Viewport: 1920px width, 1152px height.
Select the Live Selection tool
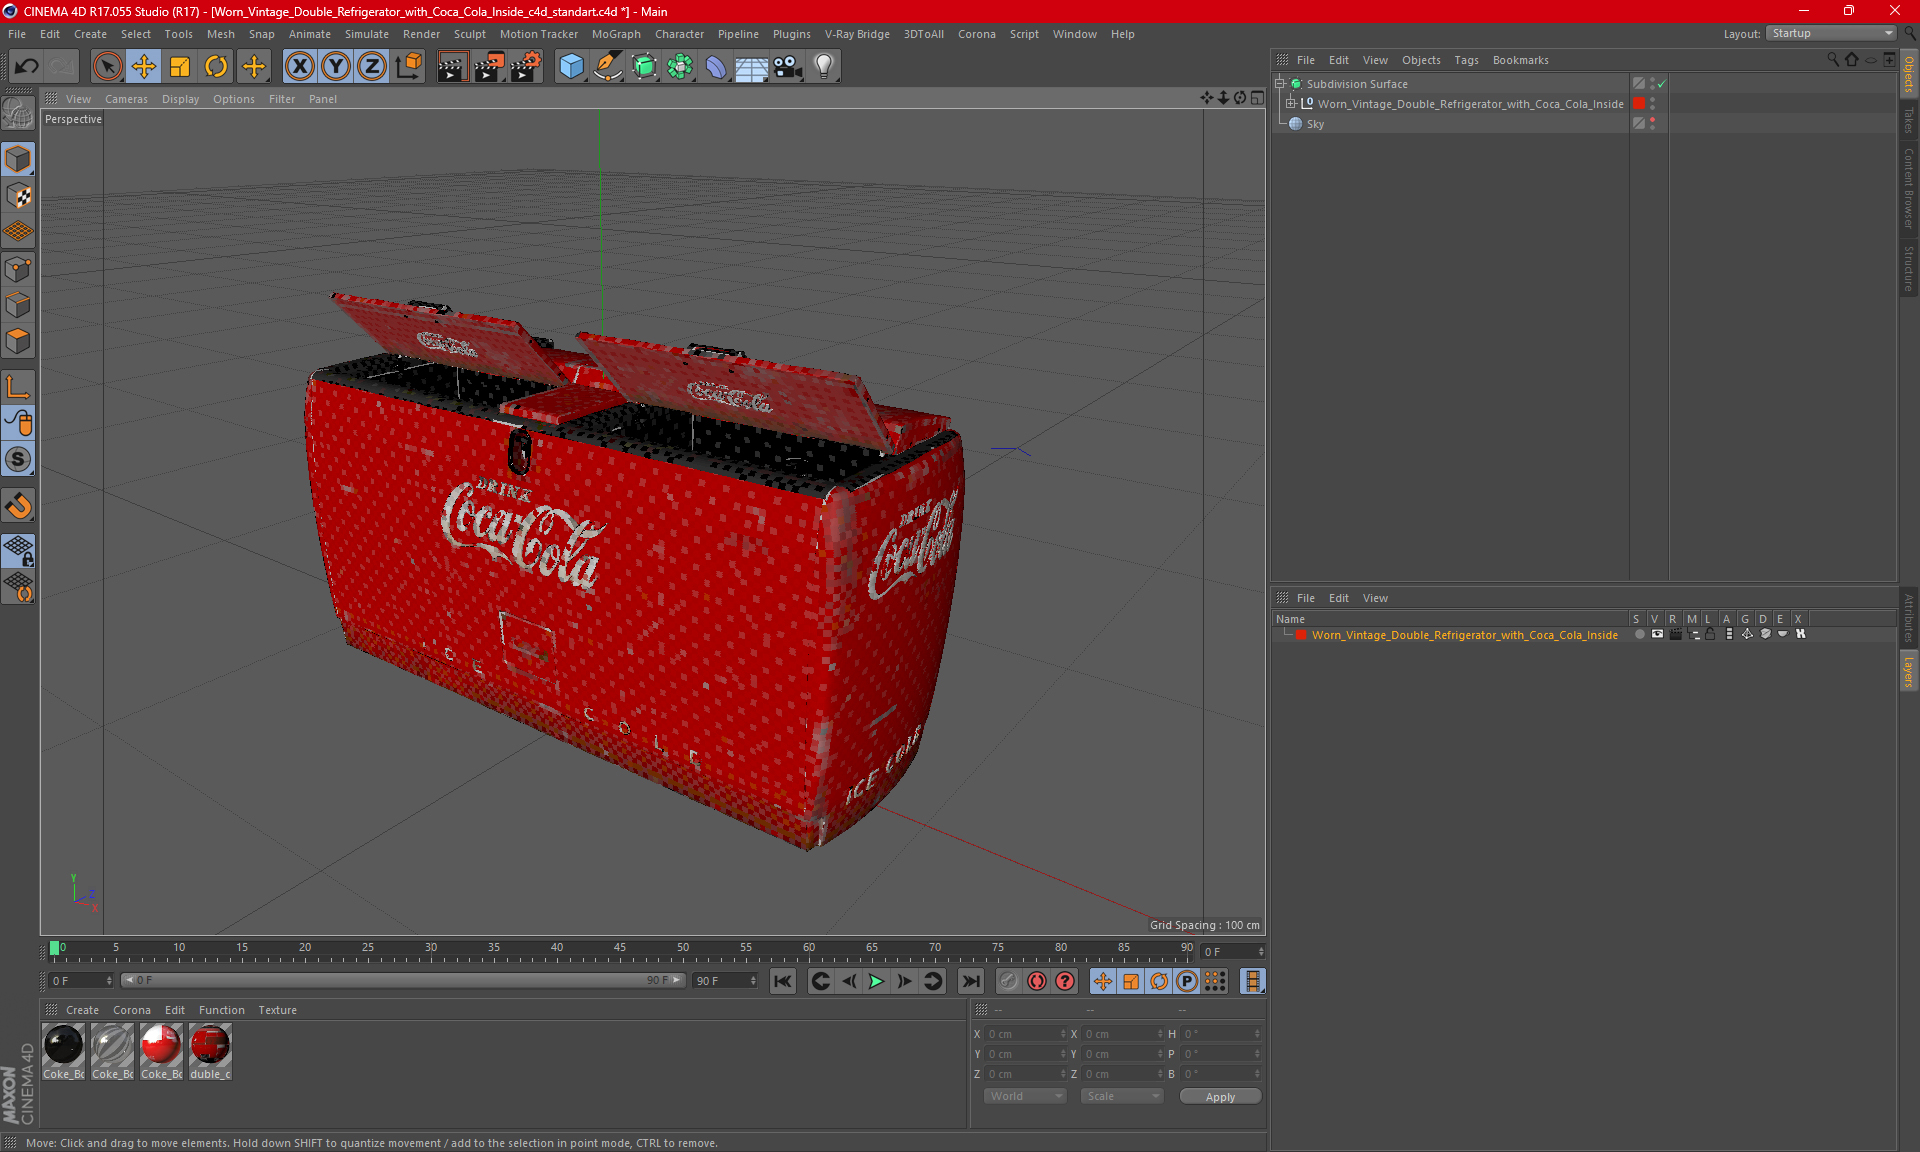pos(107,67)
